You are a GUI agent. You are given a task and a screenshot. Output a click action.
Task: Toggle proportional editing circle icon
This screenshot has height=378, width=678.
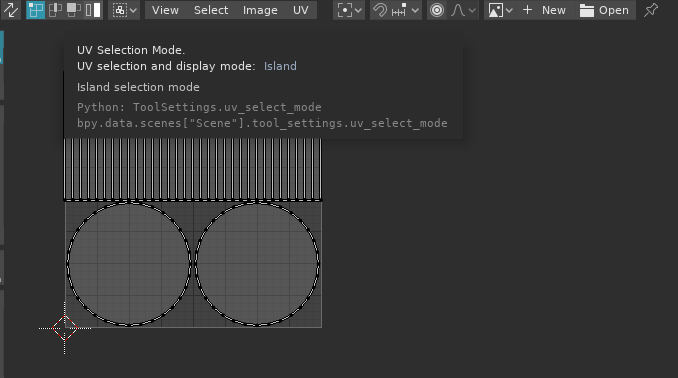[437, 10]
